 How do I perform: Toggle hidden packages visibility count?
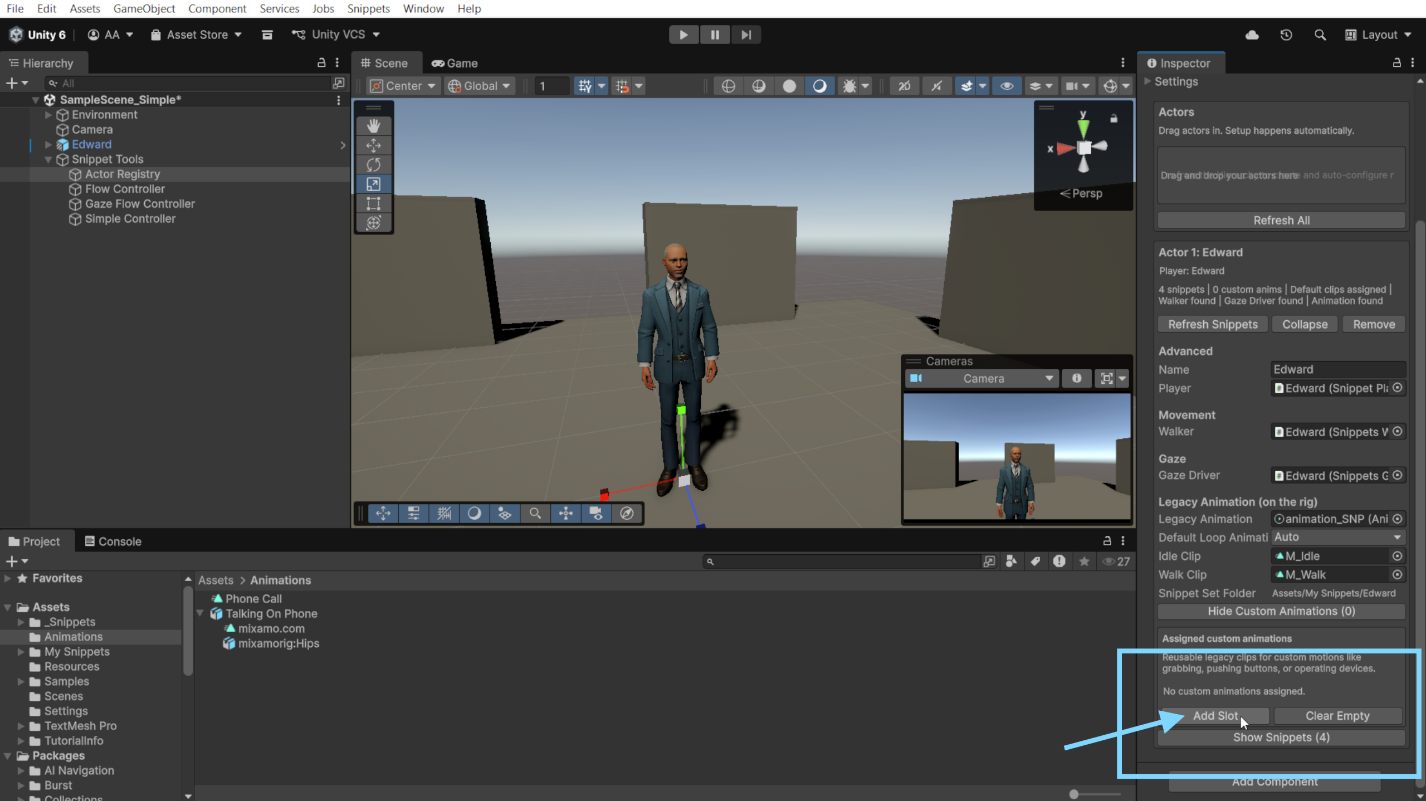pos(1115,562)
